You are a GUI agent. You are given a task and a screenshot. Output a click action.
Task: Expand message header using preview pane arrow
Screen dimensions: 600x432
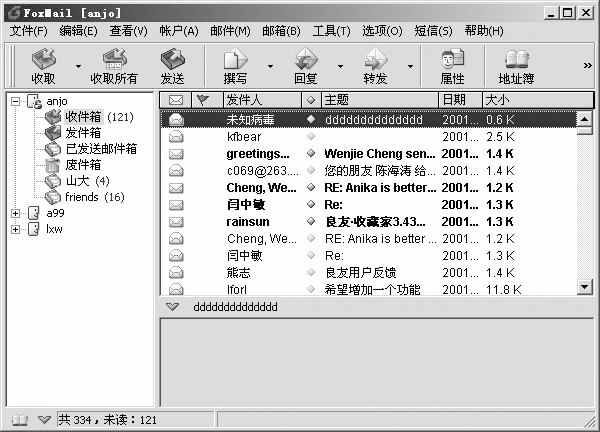pyautogui.click(x=173, y=306)
